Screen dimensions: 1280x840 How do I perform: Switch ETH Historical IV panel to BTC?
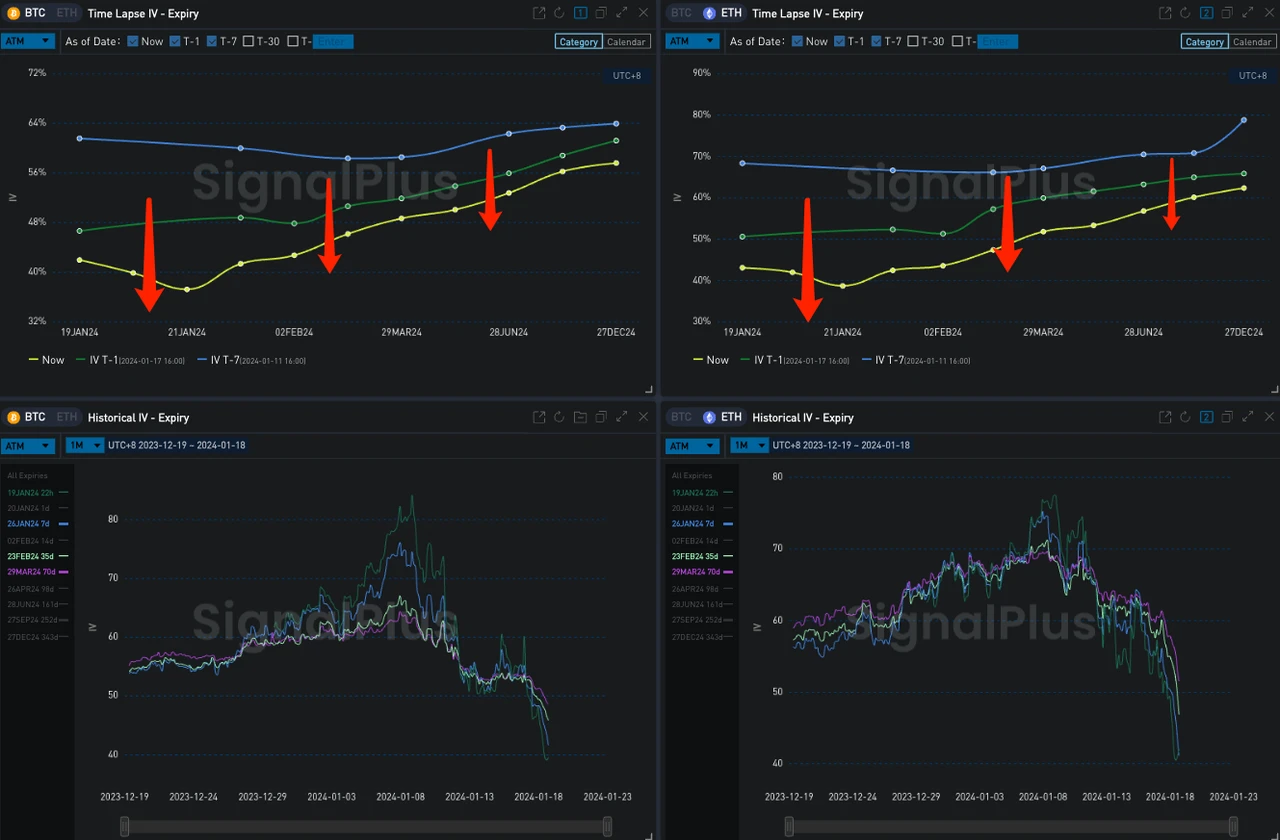pos(681,417)
